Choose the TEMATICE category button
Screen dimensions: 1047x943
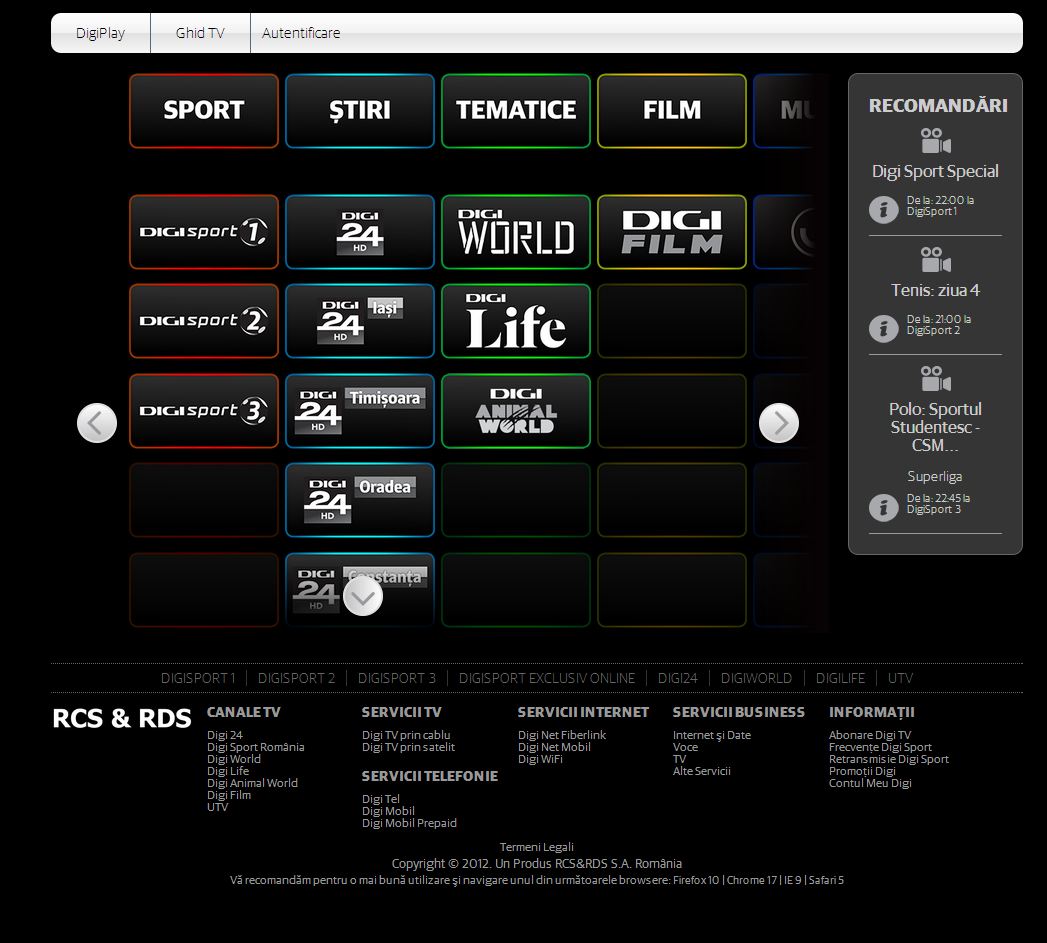[515, 110]
